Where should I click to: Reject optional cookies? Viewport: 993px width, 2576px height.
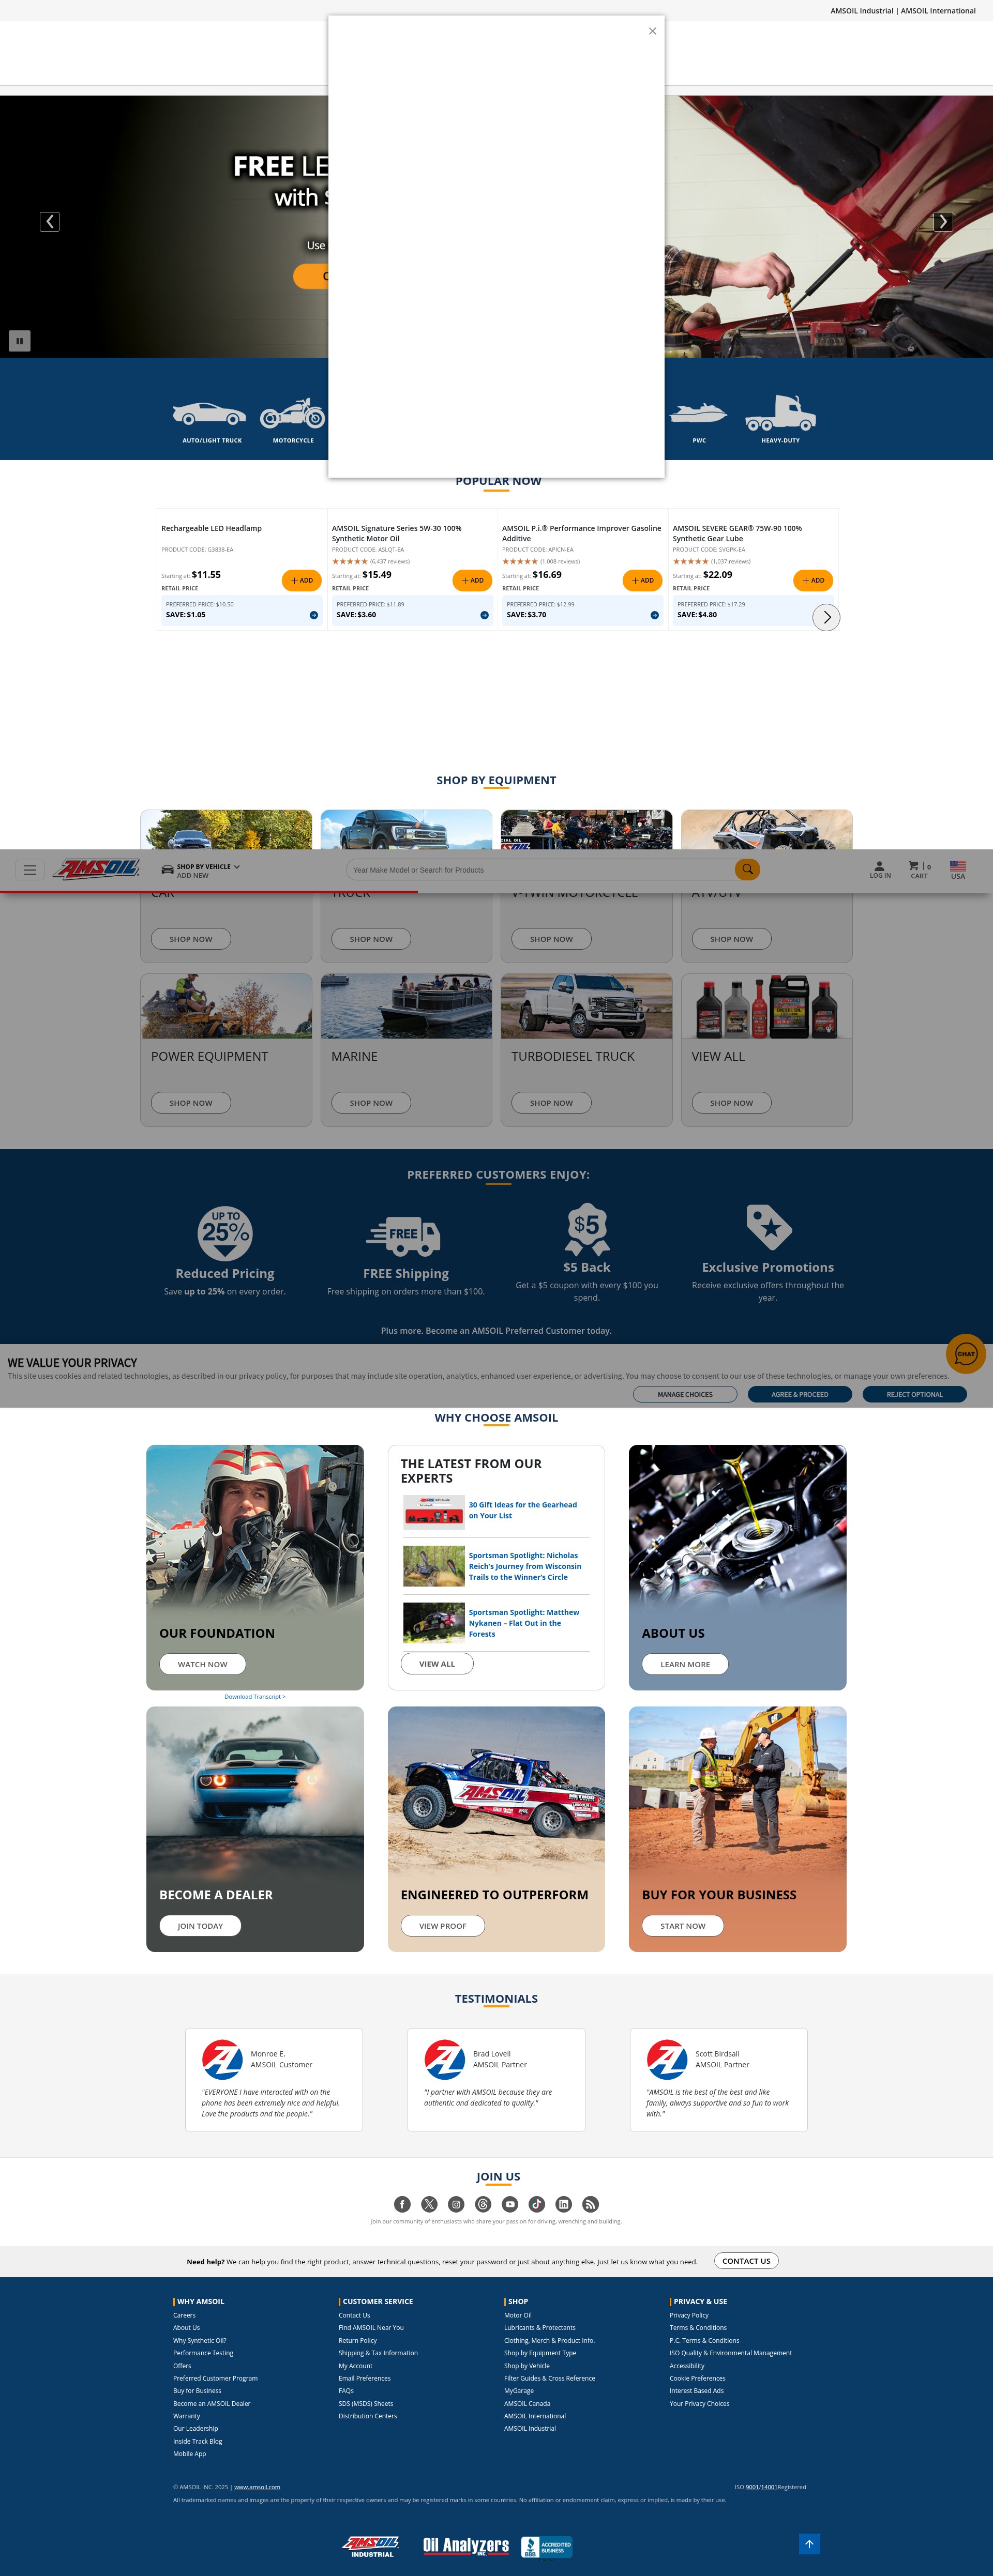point(914,1394)
